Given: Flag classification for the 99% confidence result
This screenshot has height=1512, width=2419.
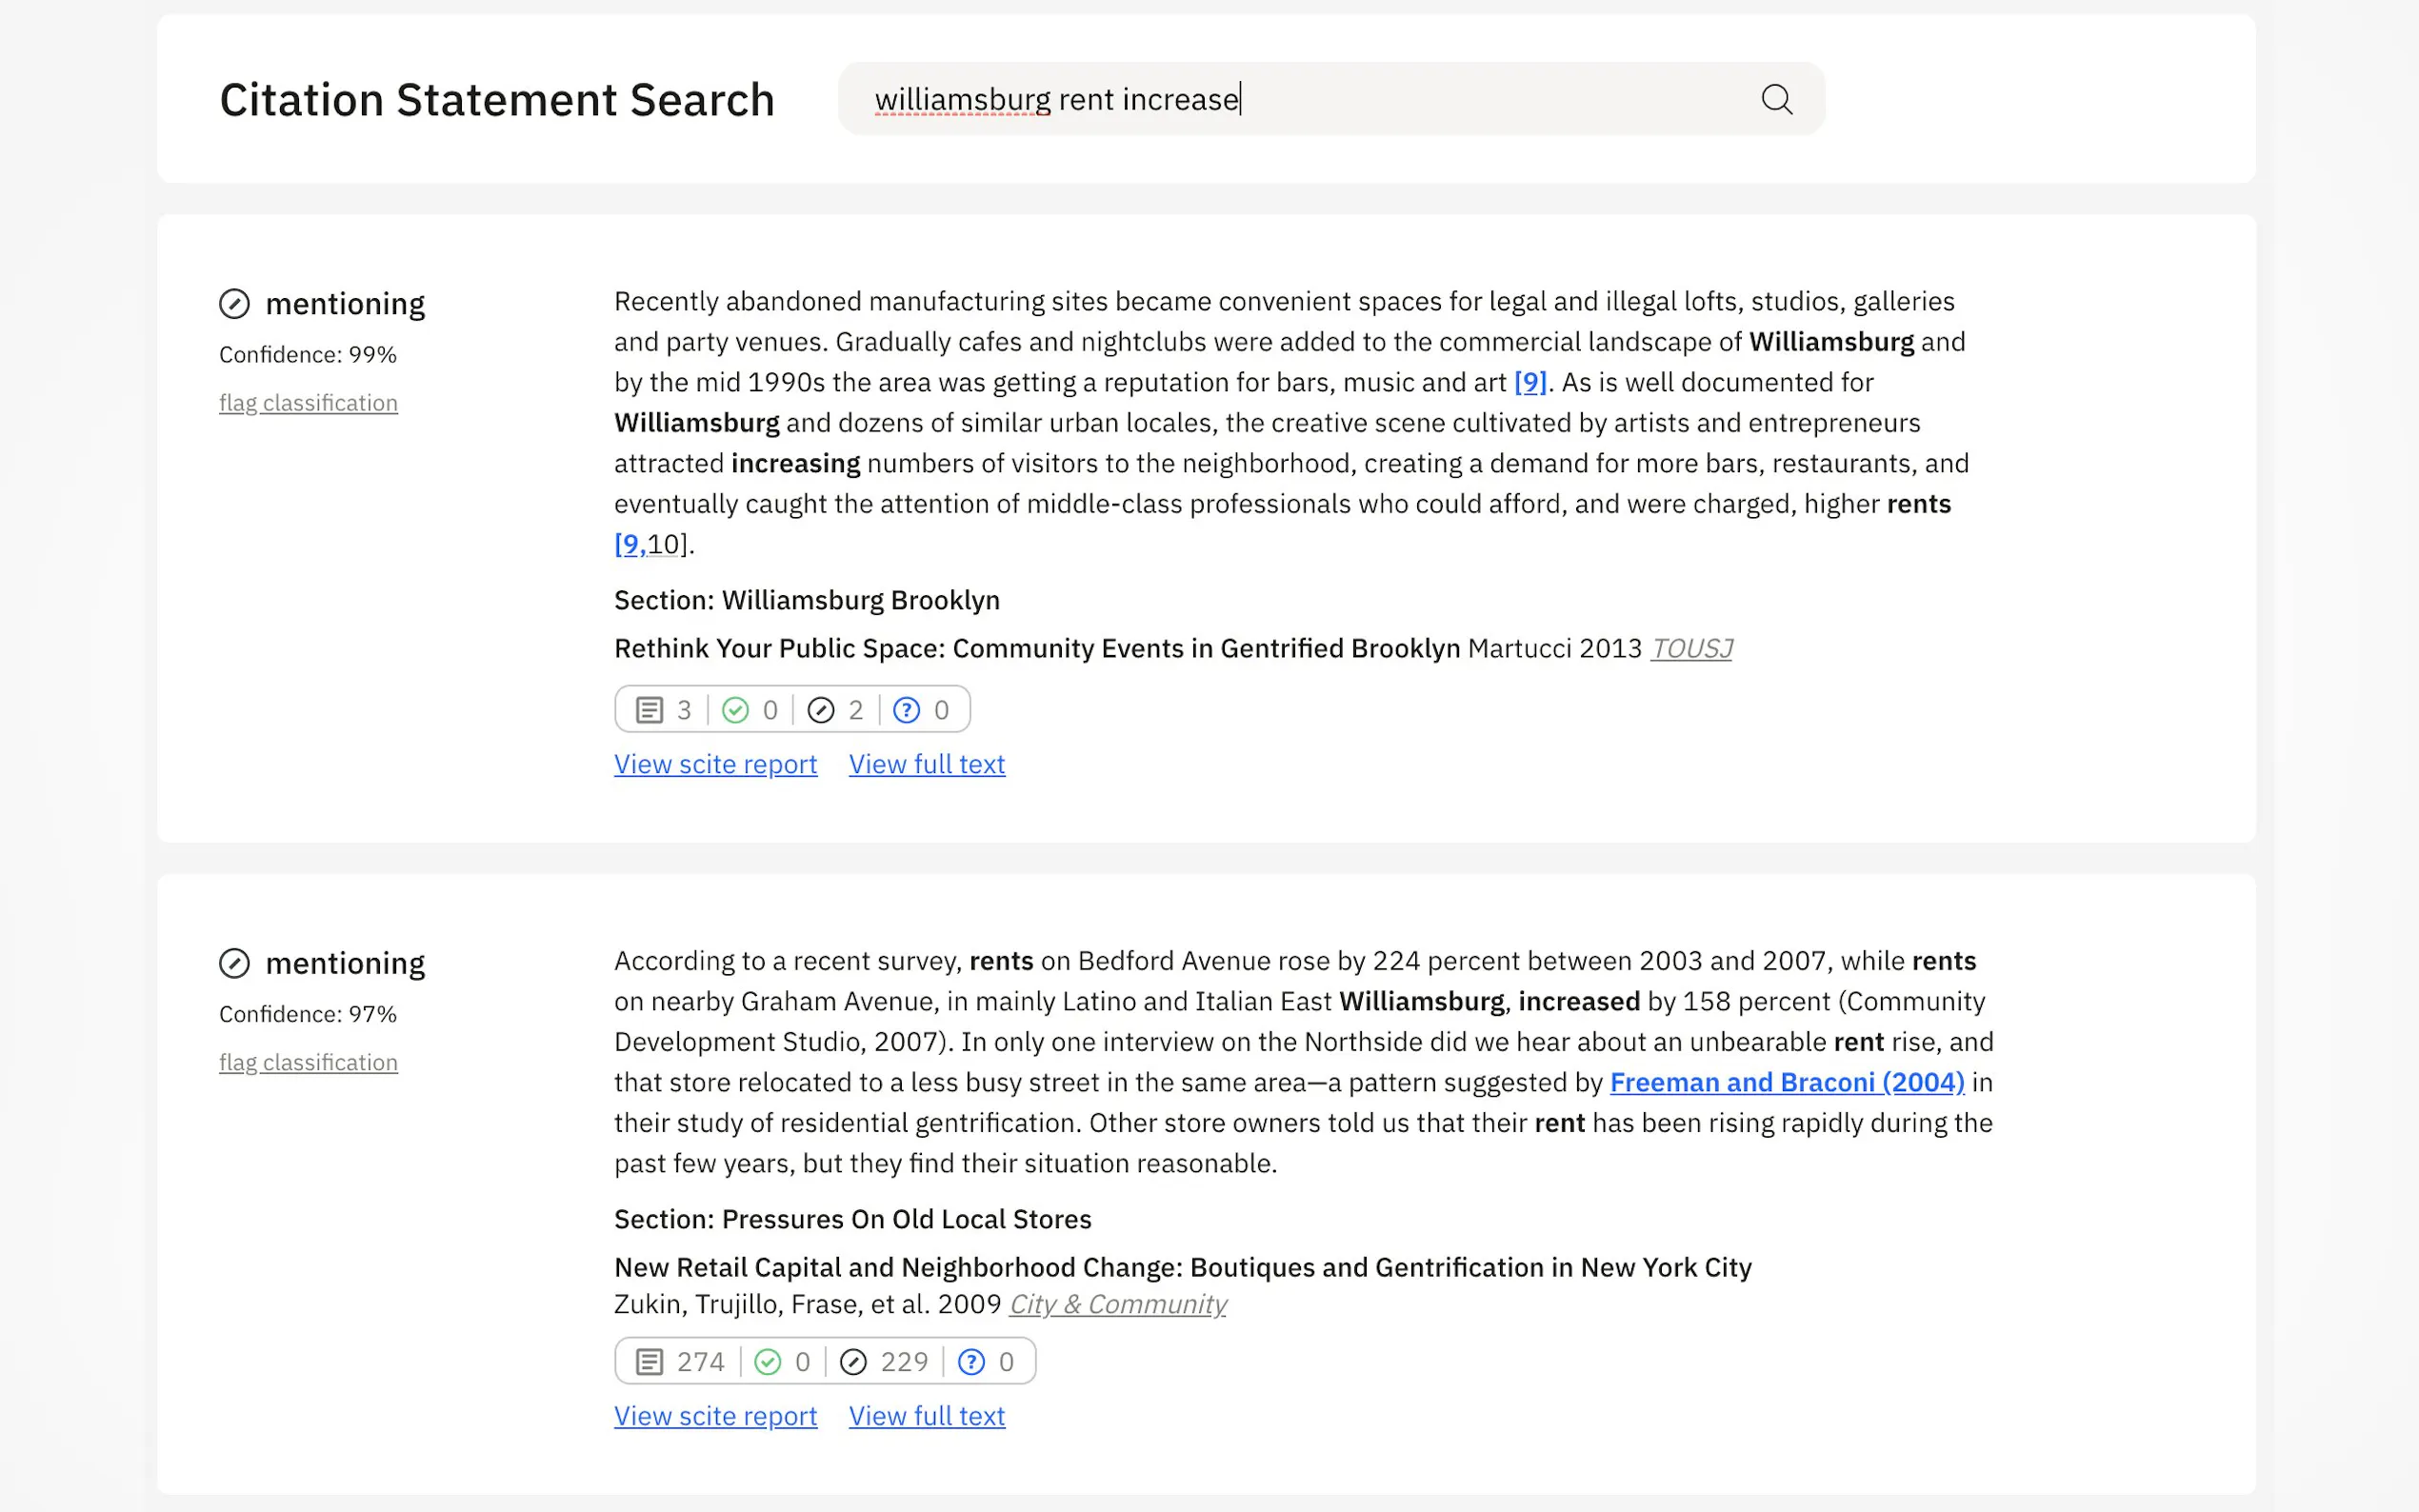Looking at the screenshot, I should 308,403.
